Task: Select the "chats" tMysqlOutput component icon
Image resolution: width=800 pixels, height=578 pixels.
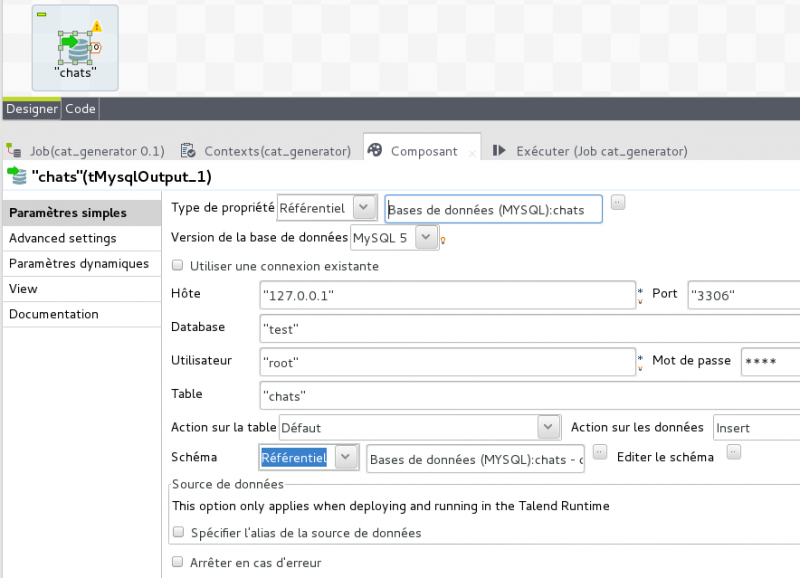Action: pyautogui.click(x=75, y=47)
